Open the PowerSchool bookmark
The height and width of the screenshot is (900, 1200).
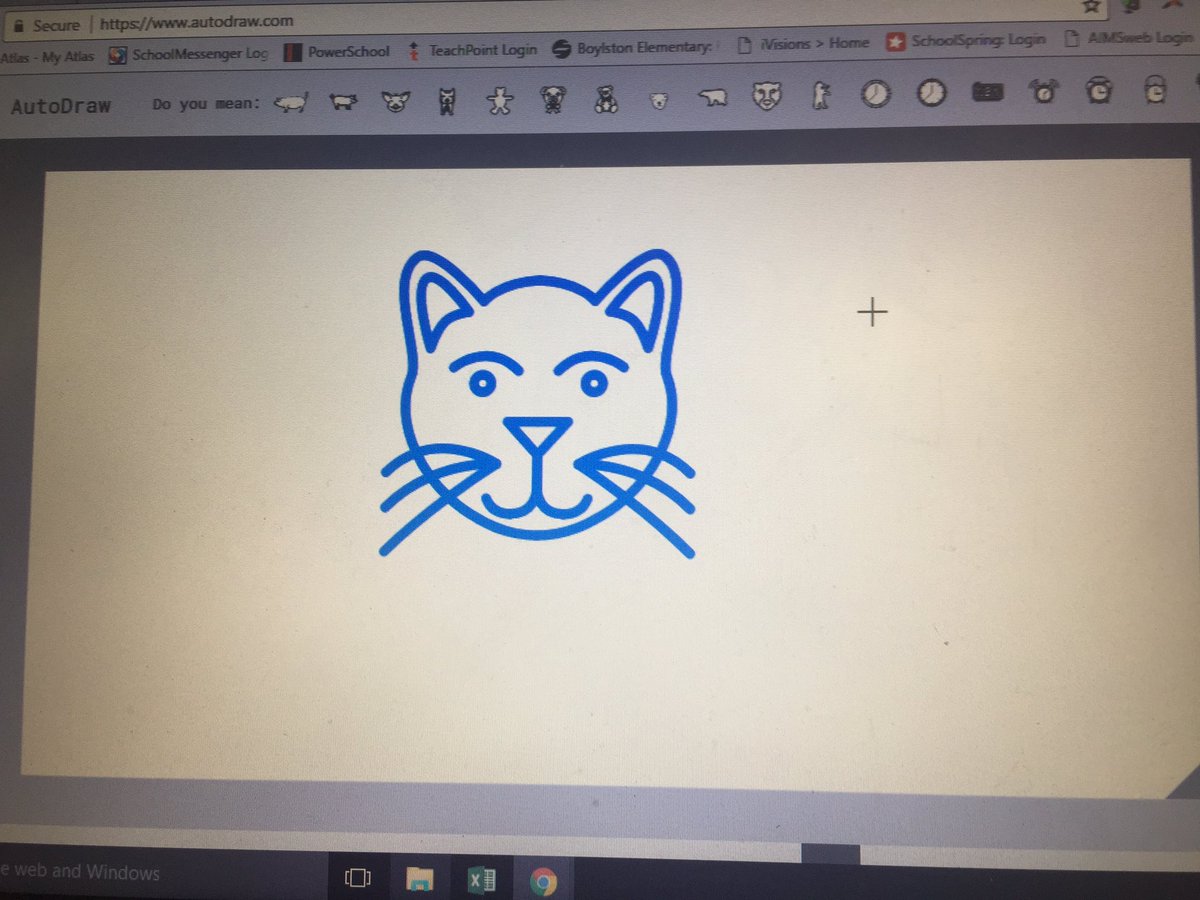click(337, 51)
